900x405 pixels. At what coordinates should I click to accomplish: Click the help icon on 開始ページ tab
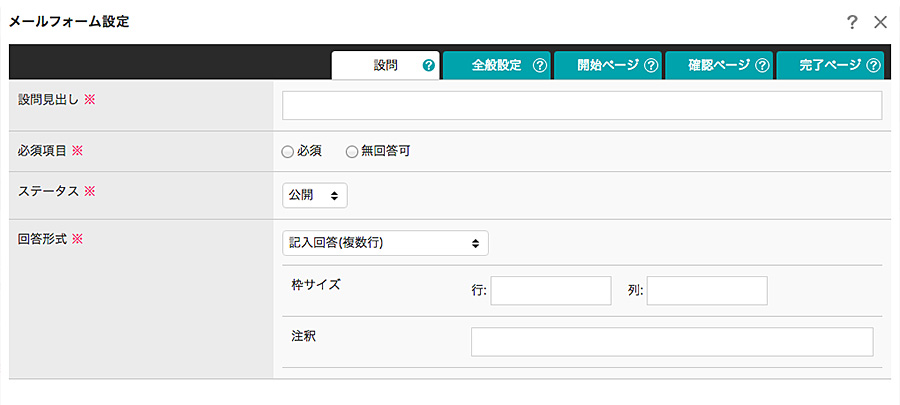click(650, 65)
